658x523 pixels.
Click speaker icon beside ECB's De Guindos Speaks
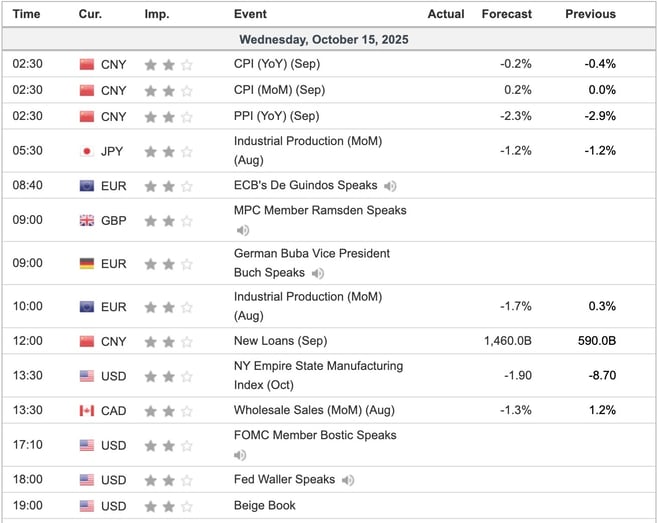(390, 186)
